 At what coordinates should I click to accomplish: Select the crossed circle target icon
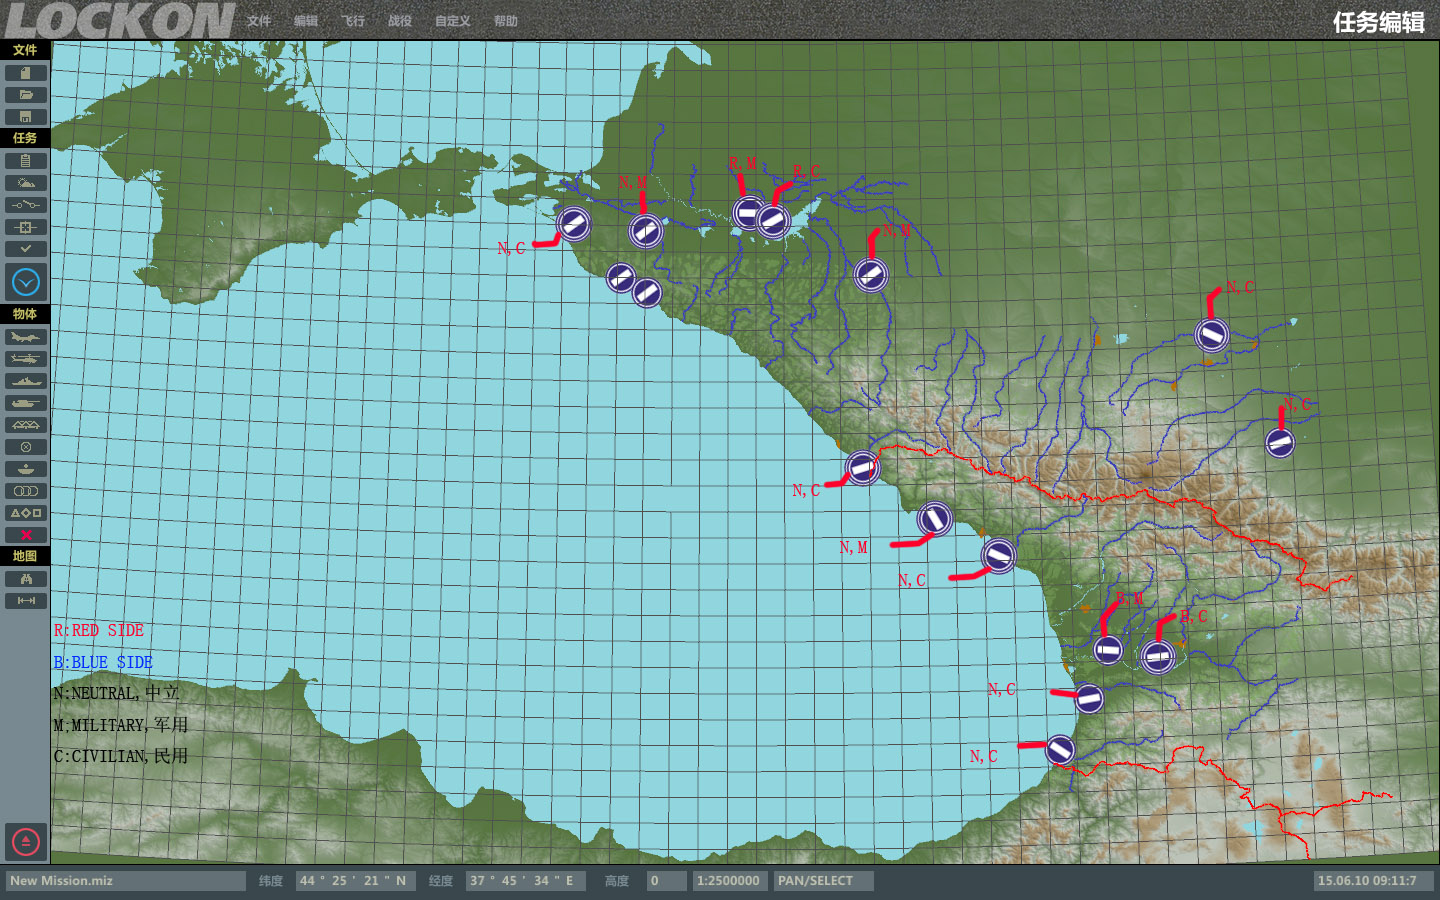(x=25, y=447)
